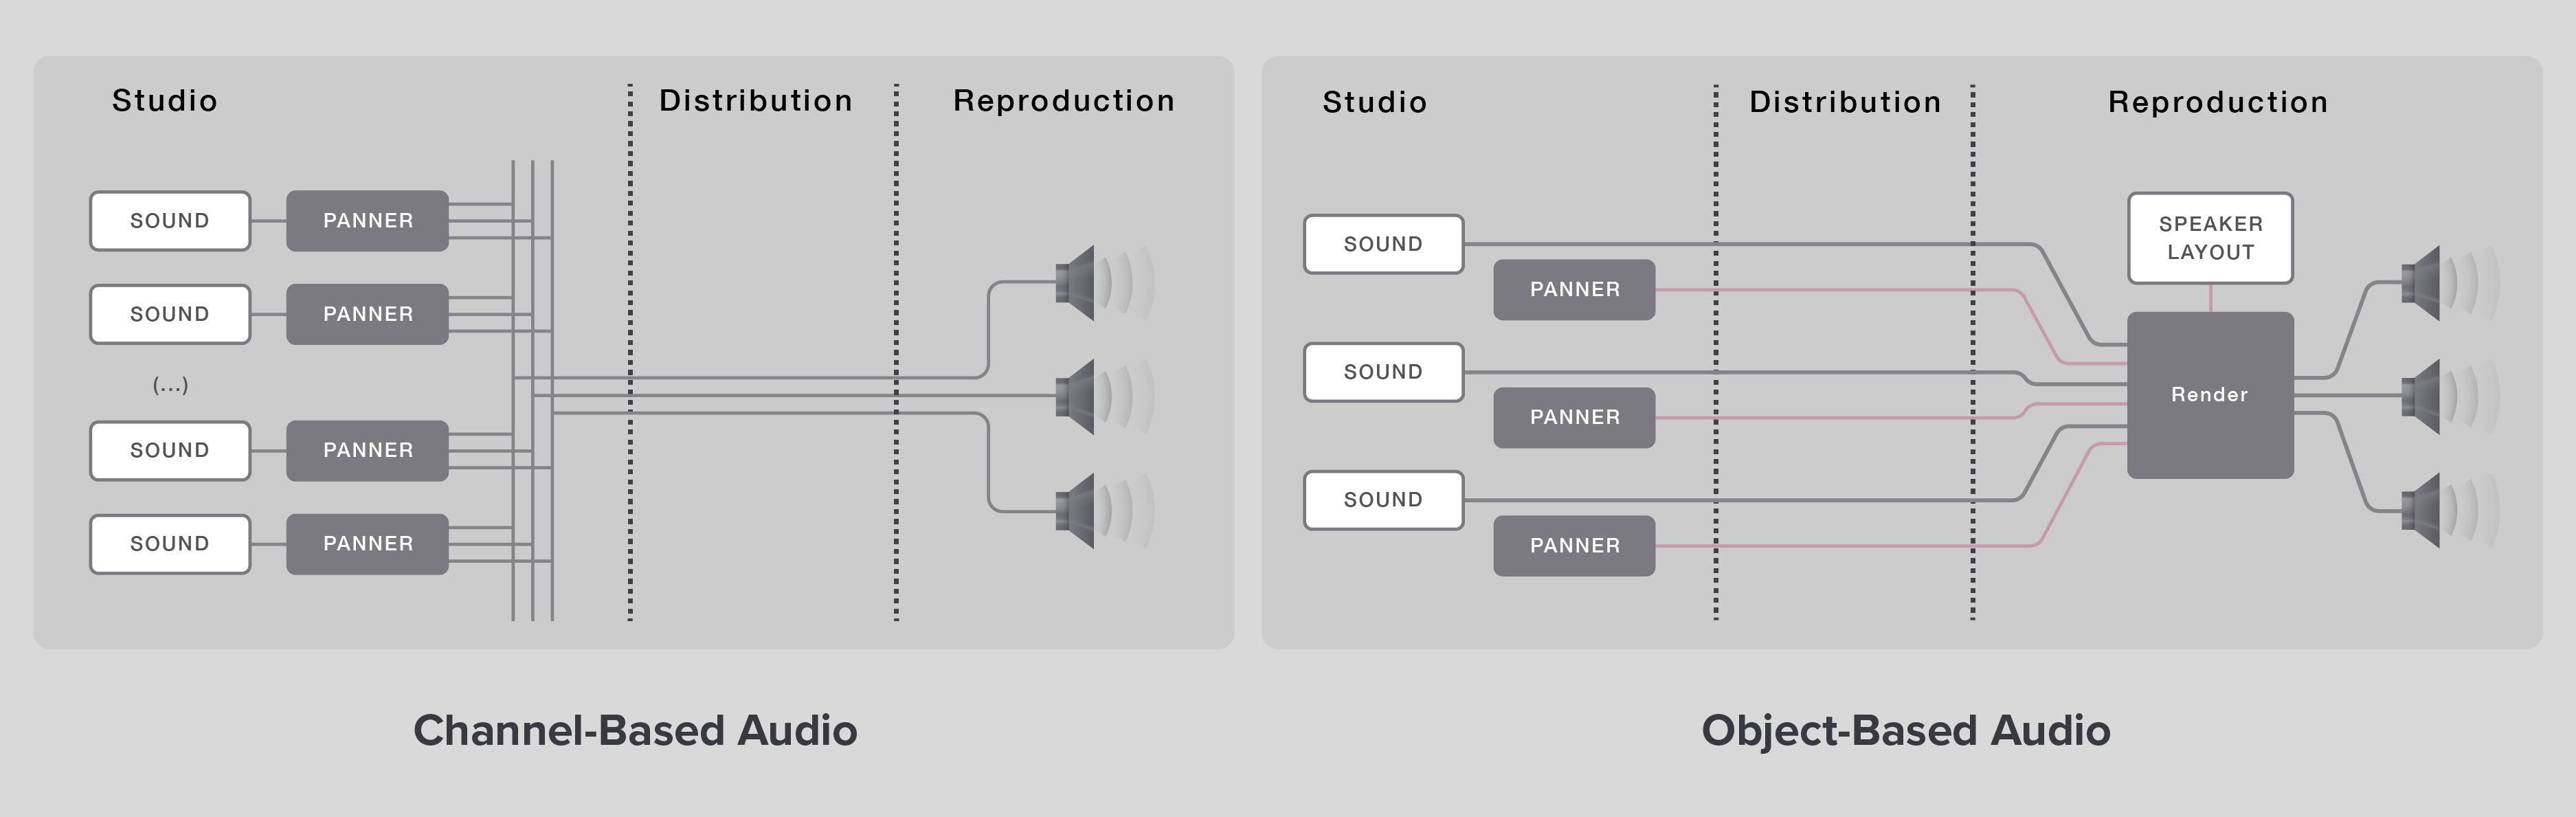
Task: Click the Speaker Layout box
Action: click(2210, 238)
